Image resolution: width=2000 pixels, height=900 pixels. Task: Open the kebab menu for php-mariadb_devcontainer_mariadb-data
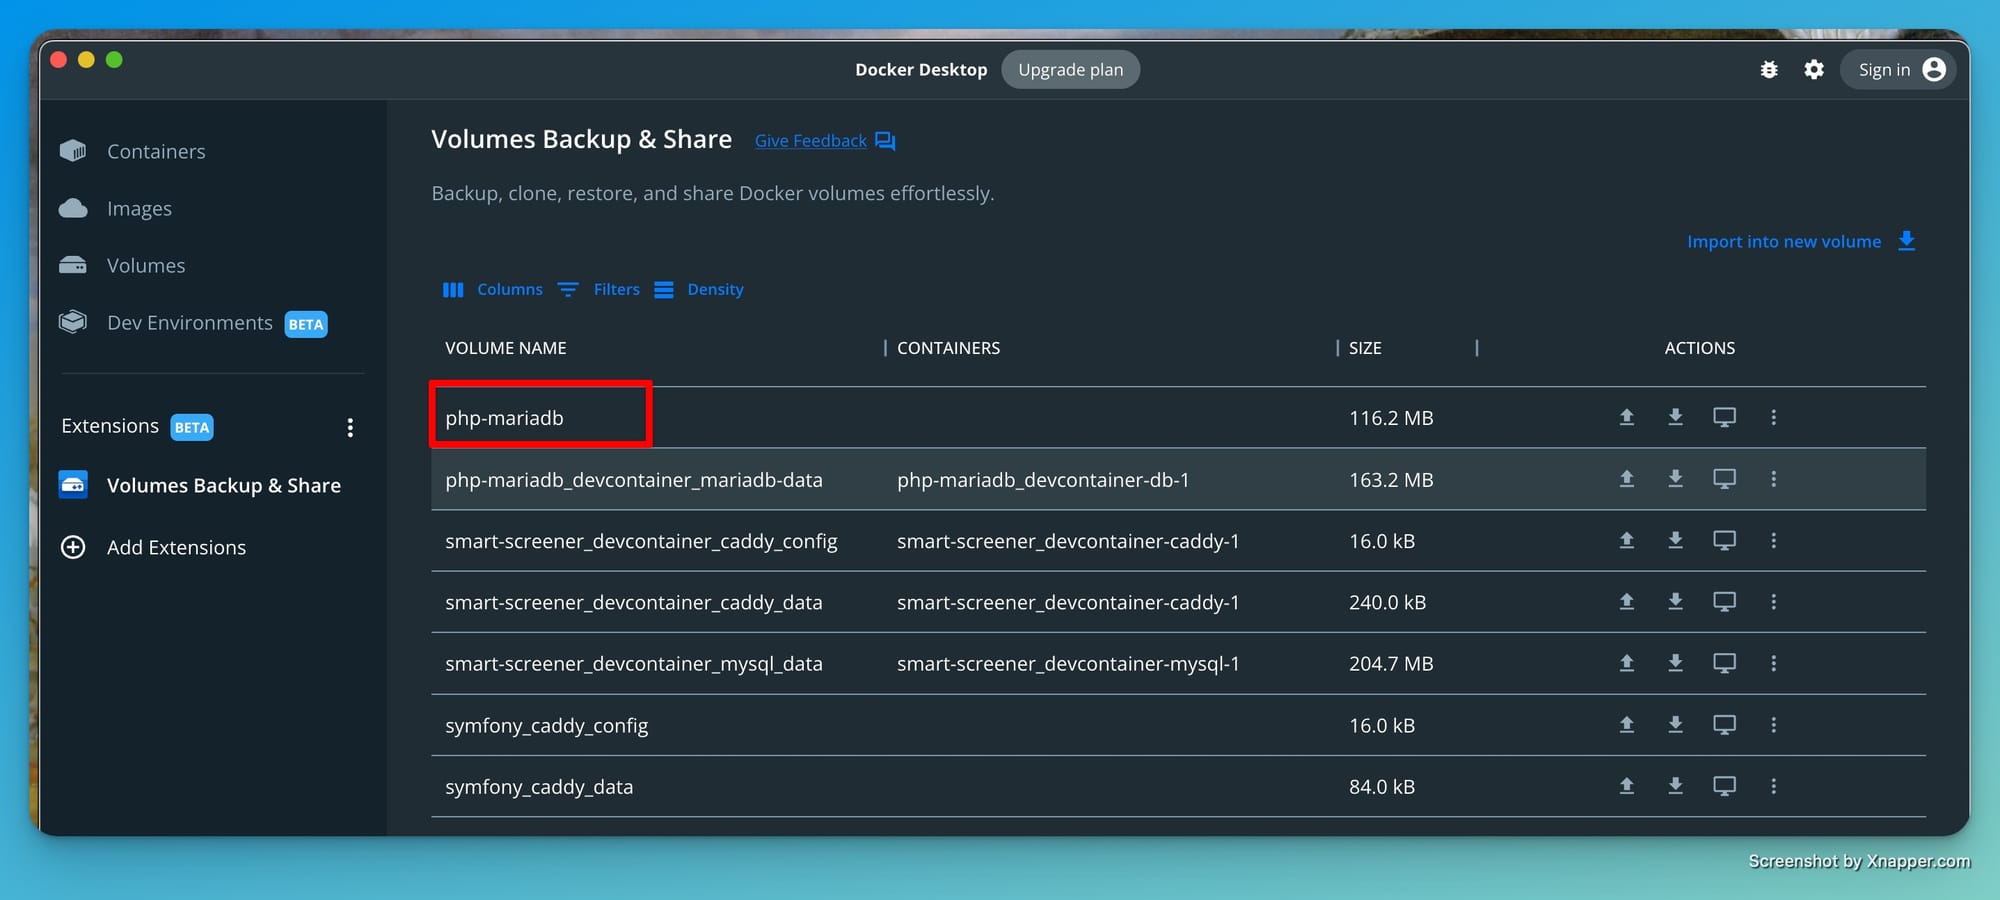click(x=1773, y=479)
